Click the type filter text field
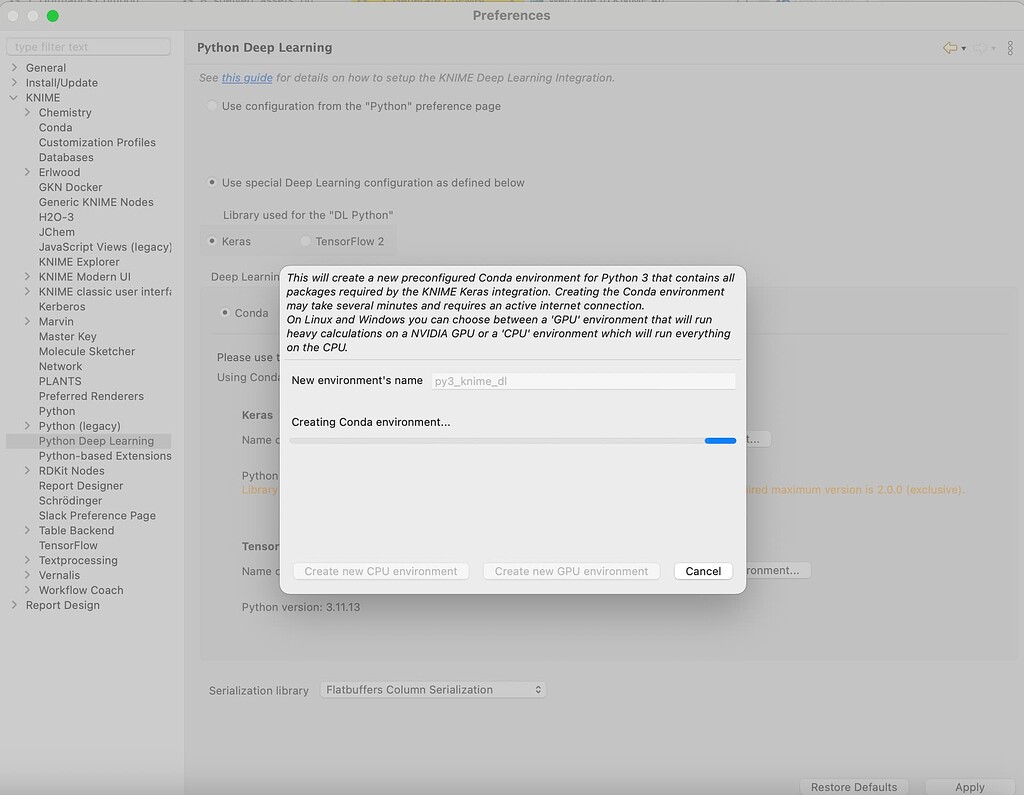1024x795 pixels. (87, 46)
